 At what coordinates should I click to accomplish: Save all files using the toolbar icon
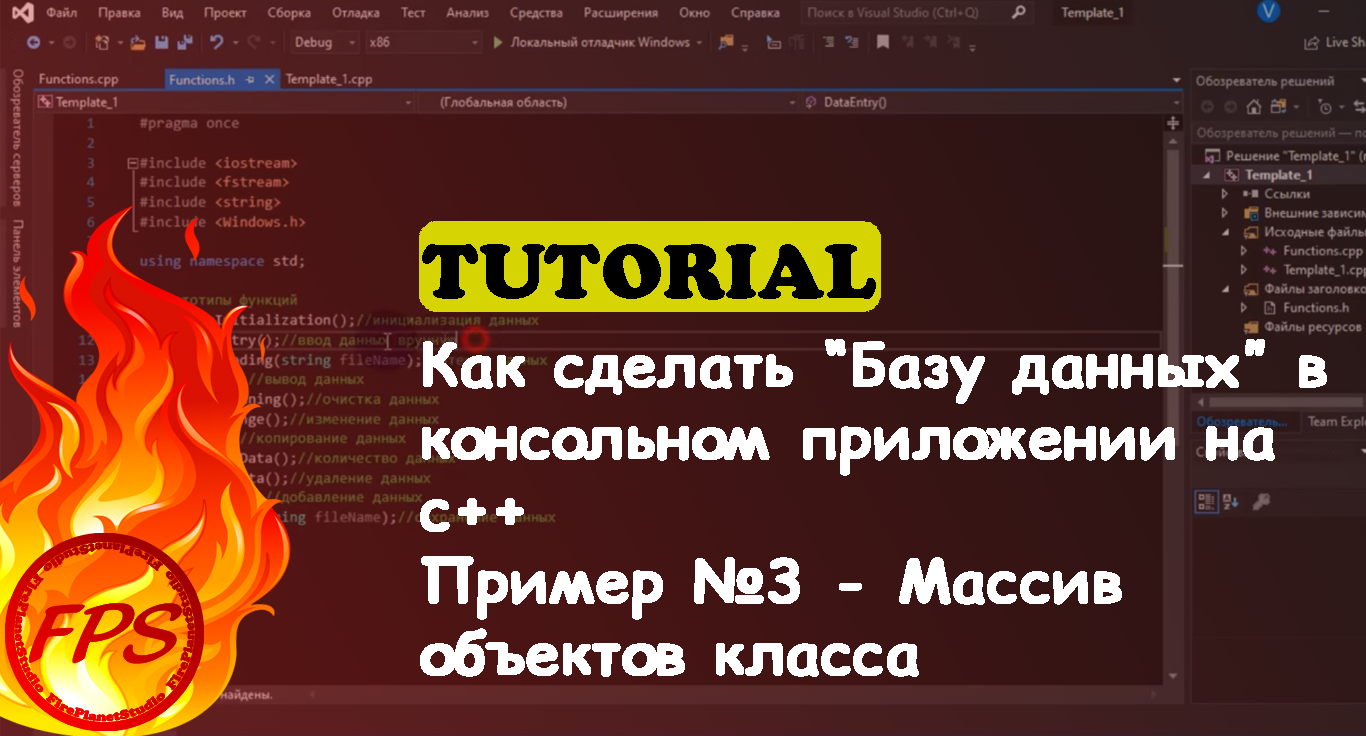click(x=183, y=43)
